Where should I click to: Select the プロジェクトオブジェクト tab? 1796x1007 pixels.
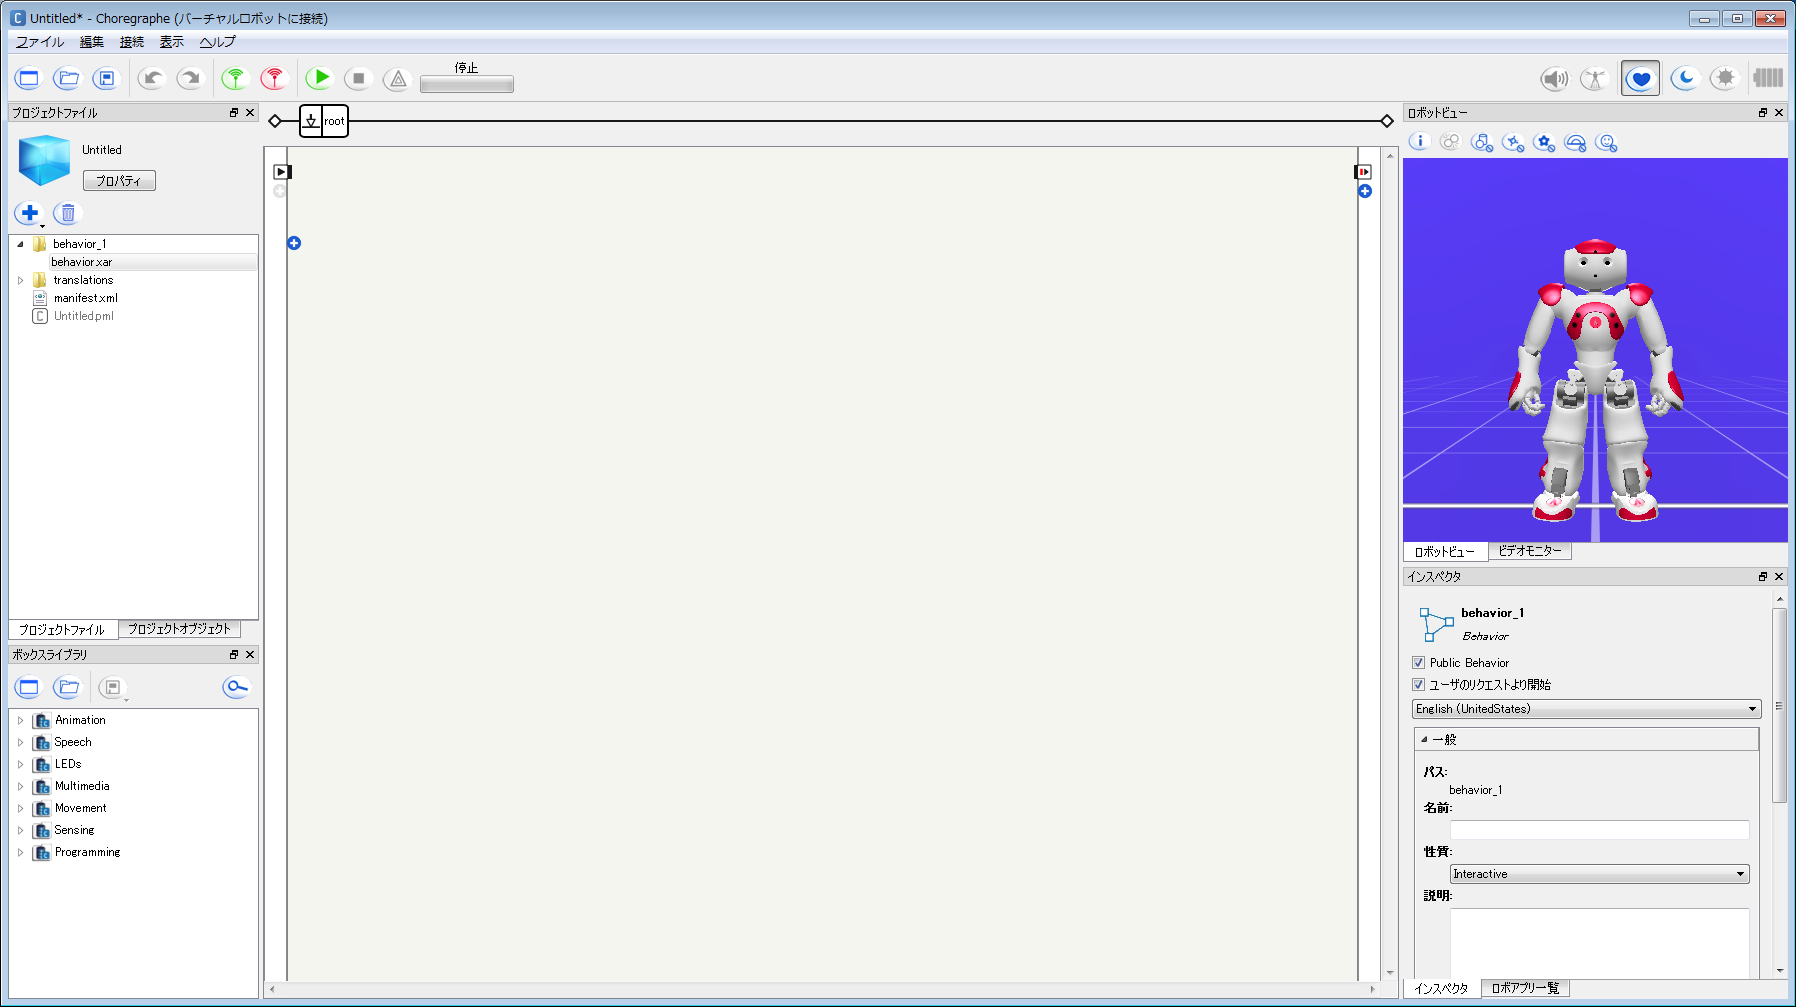point(179,629)
